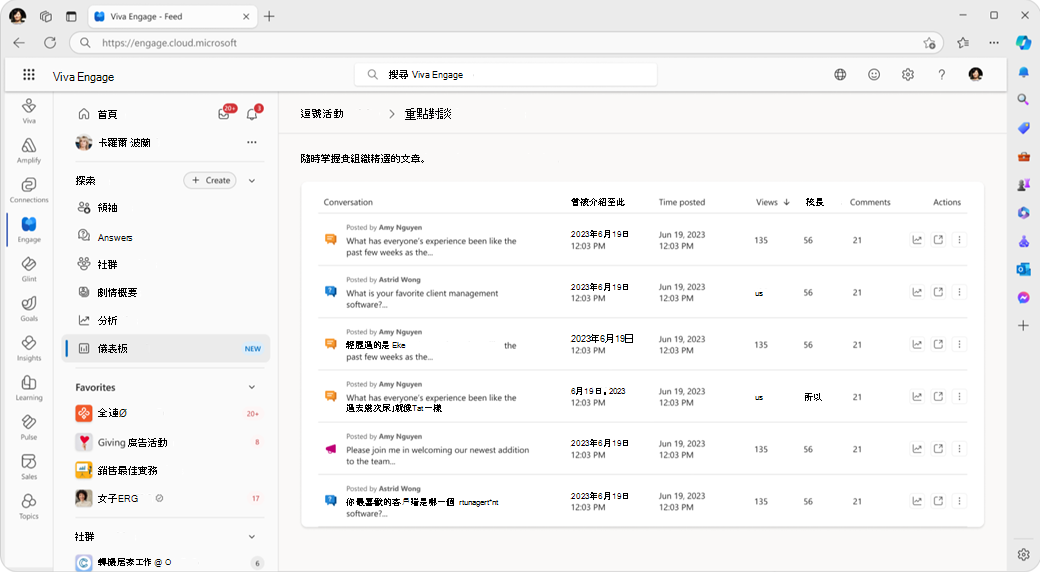Viewport: 1040px width, 572px height.
Task: Open Answers in the navigation
Action: [105, 237]
